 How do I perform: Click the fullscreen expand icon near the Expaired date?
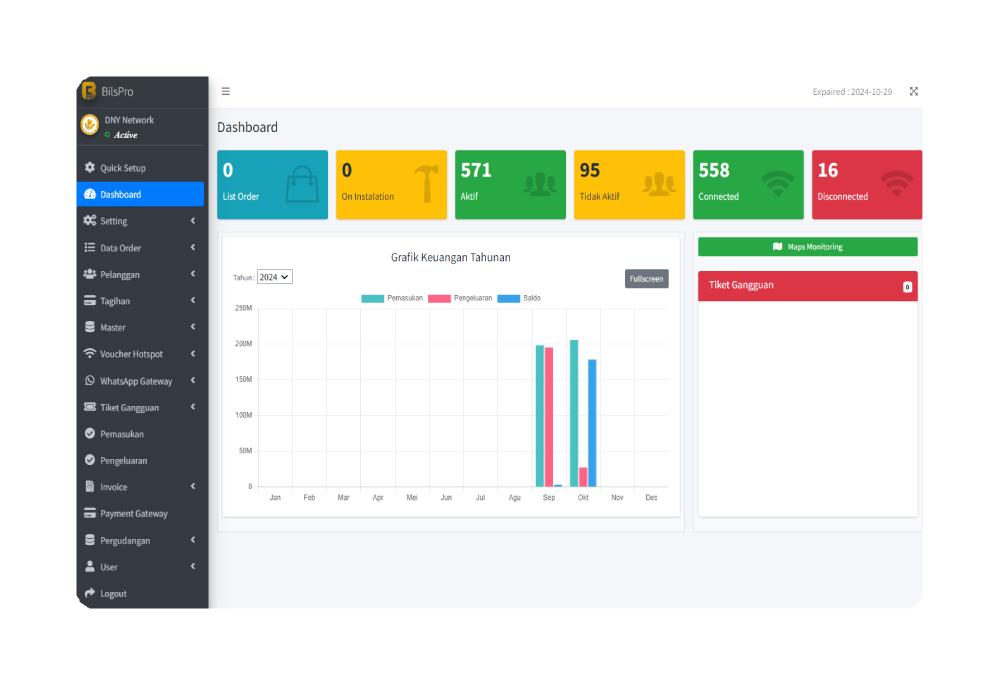(x=914, y=91)
